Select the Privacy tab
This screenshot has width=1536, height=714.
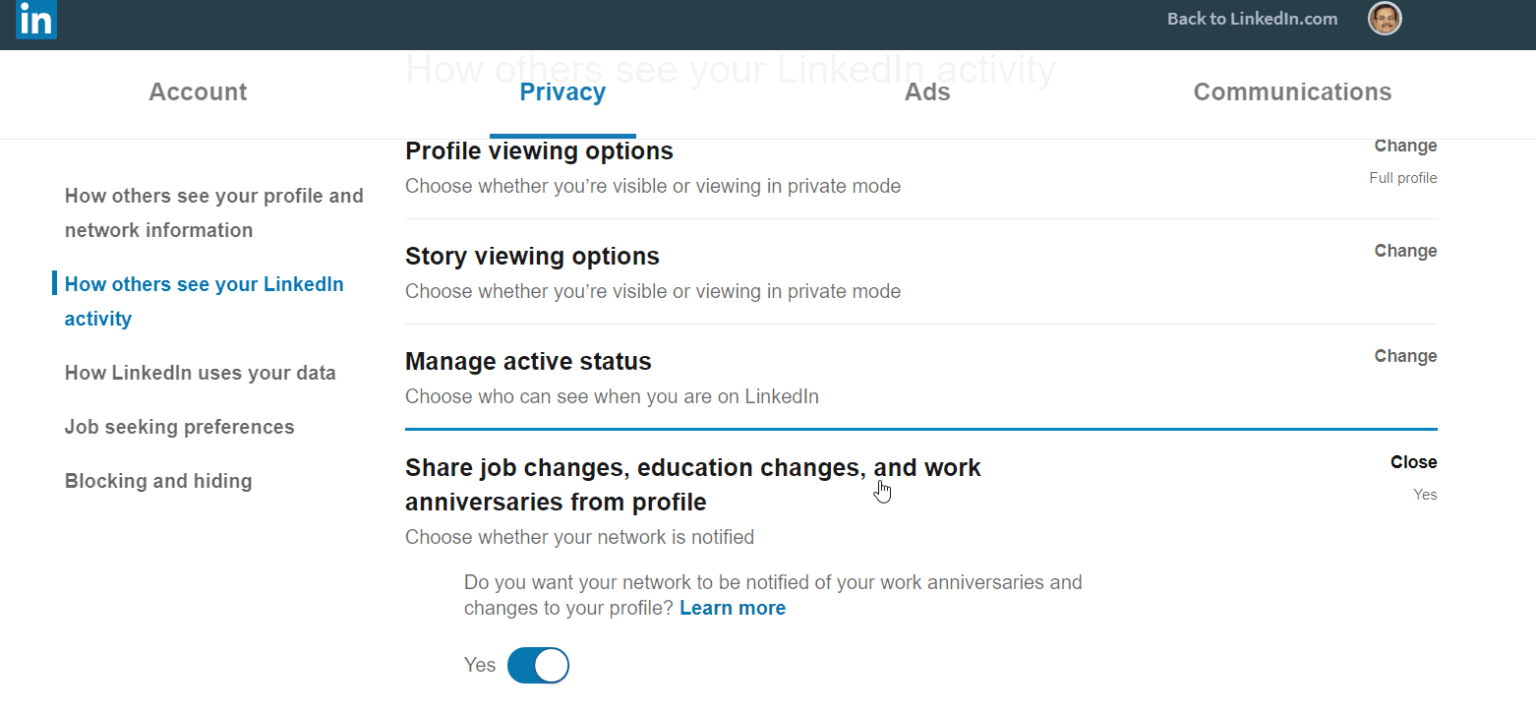(562, 92)
